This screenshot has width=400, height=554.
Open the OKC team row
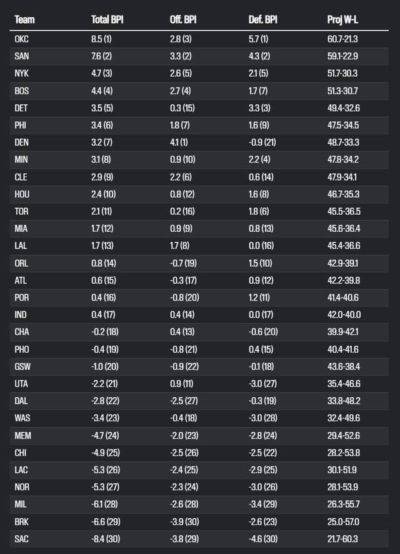click(x=199, y=39)
